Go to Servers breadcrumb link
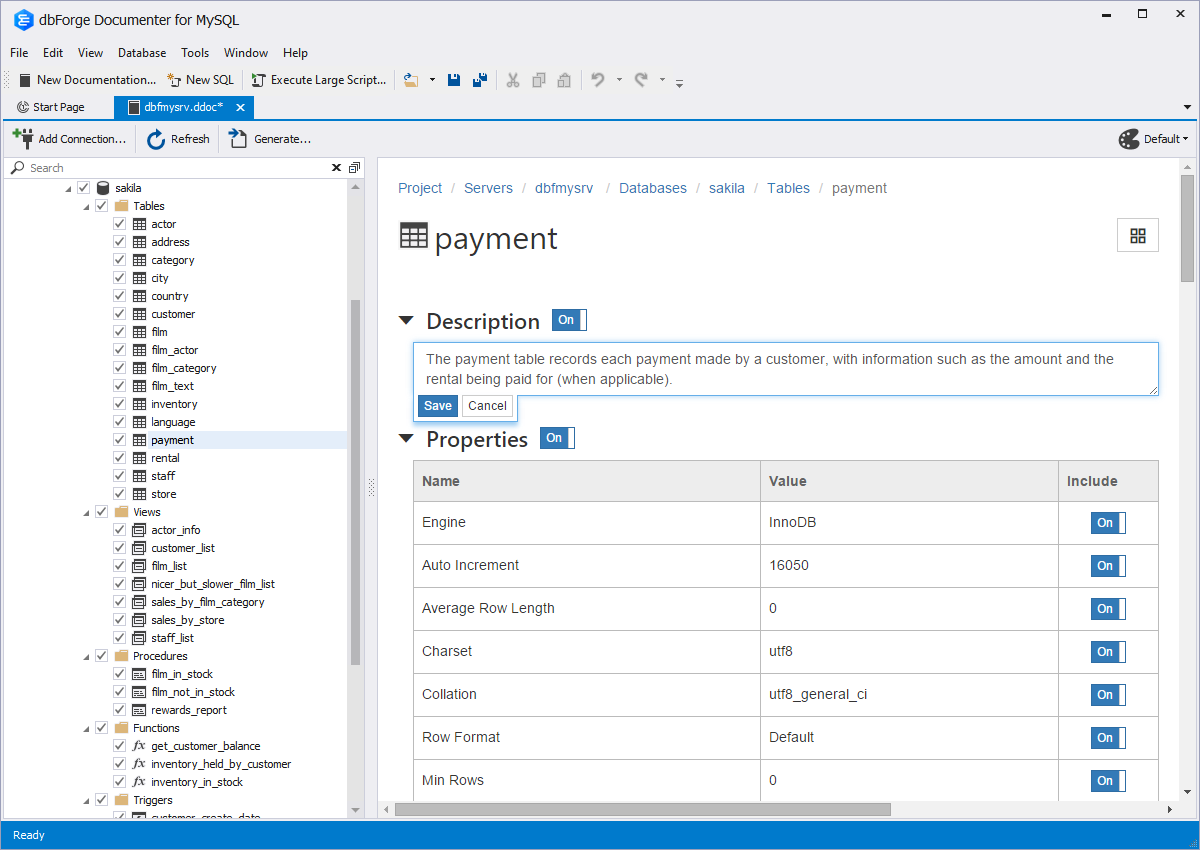 pos(488,188)
